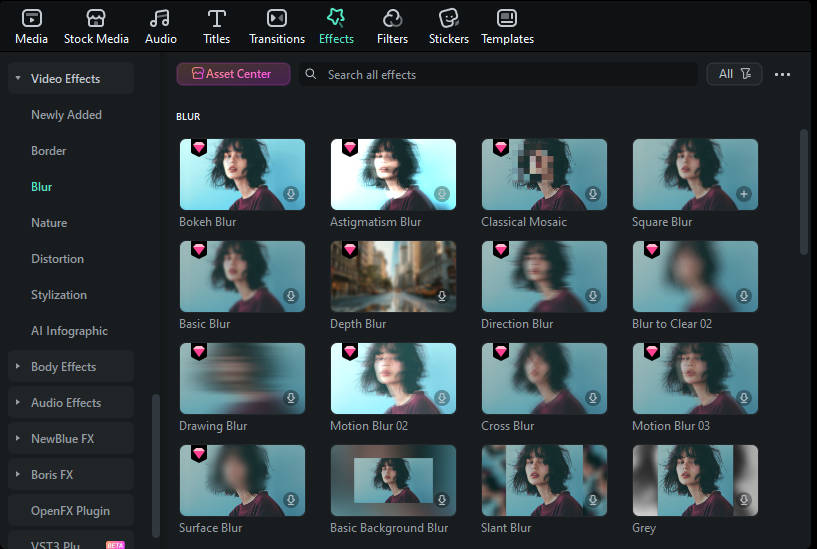Download the Bokeh Blur effect
The width and height of the screenshot is (817, 549).
point(291,194)
